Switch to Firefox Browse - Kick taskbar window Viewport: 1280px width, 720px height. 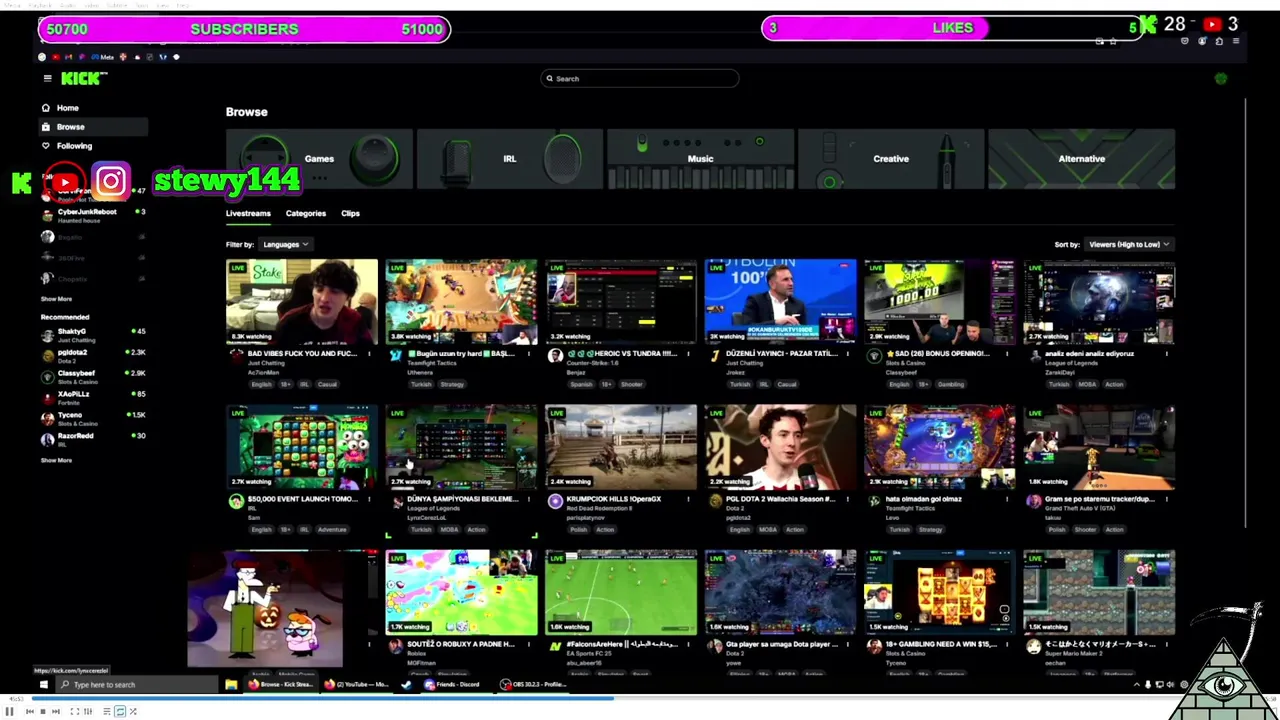click(x=281, y=685)
